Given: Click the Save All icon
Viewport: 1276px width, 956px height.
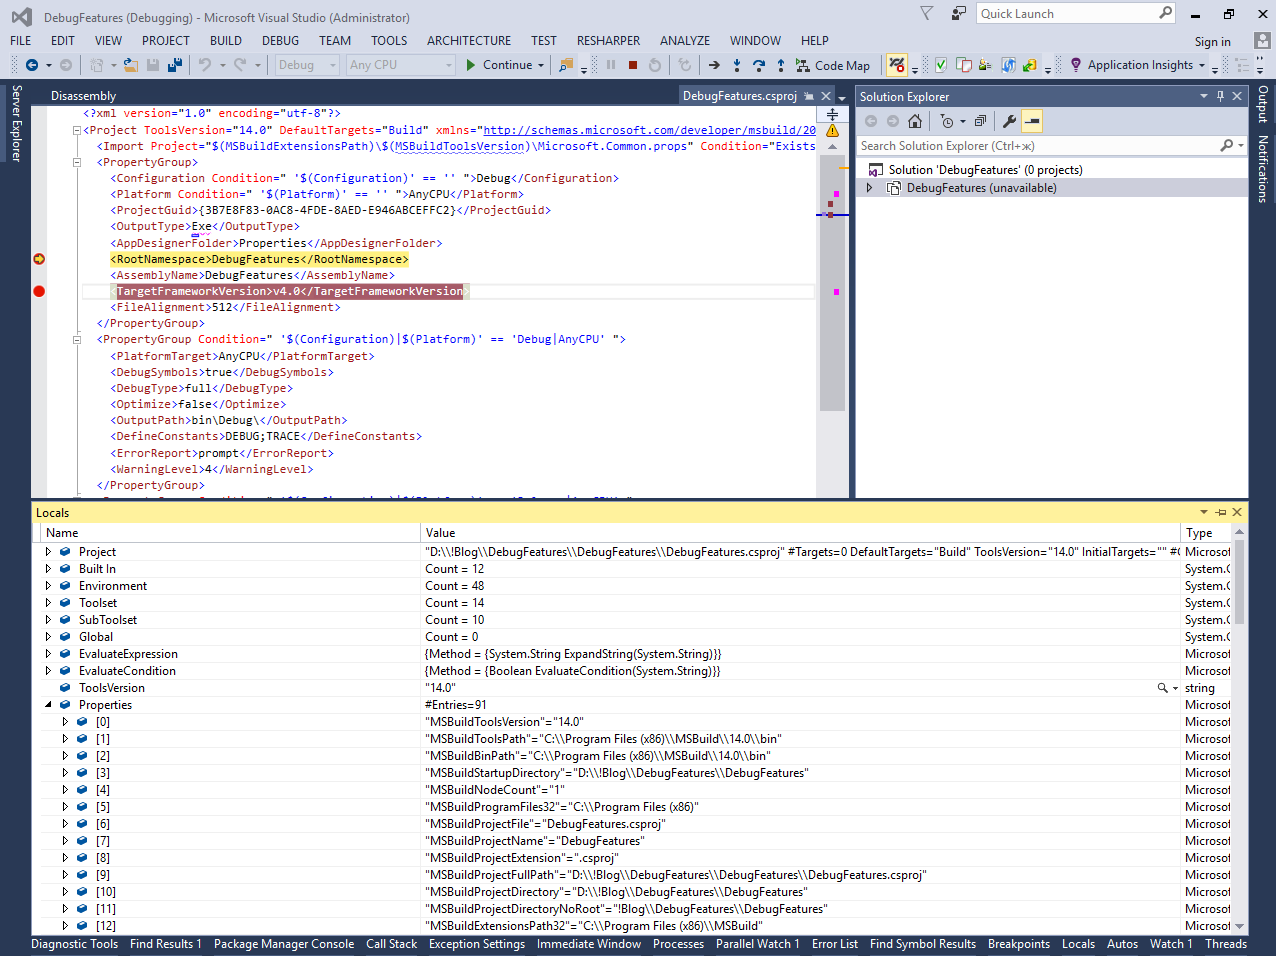Looking at the screenshot, I should tap(175, 65).
